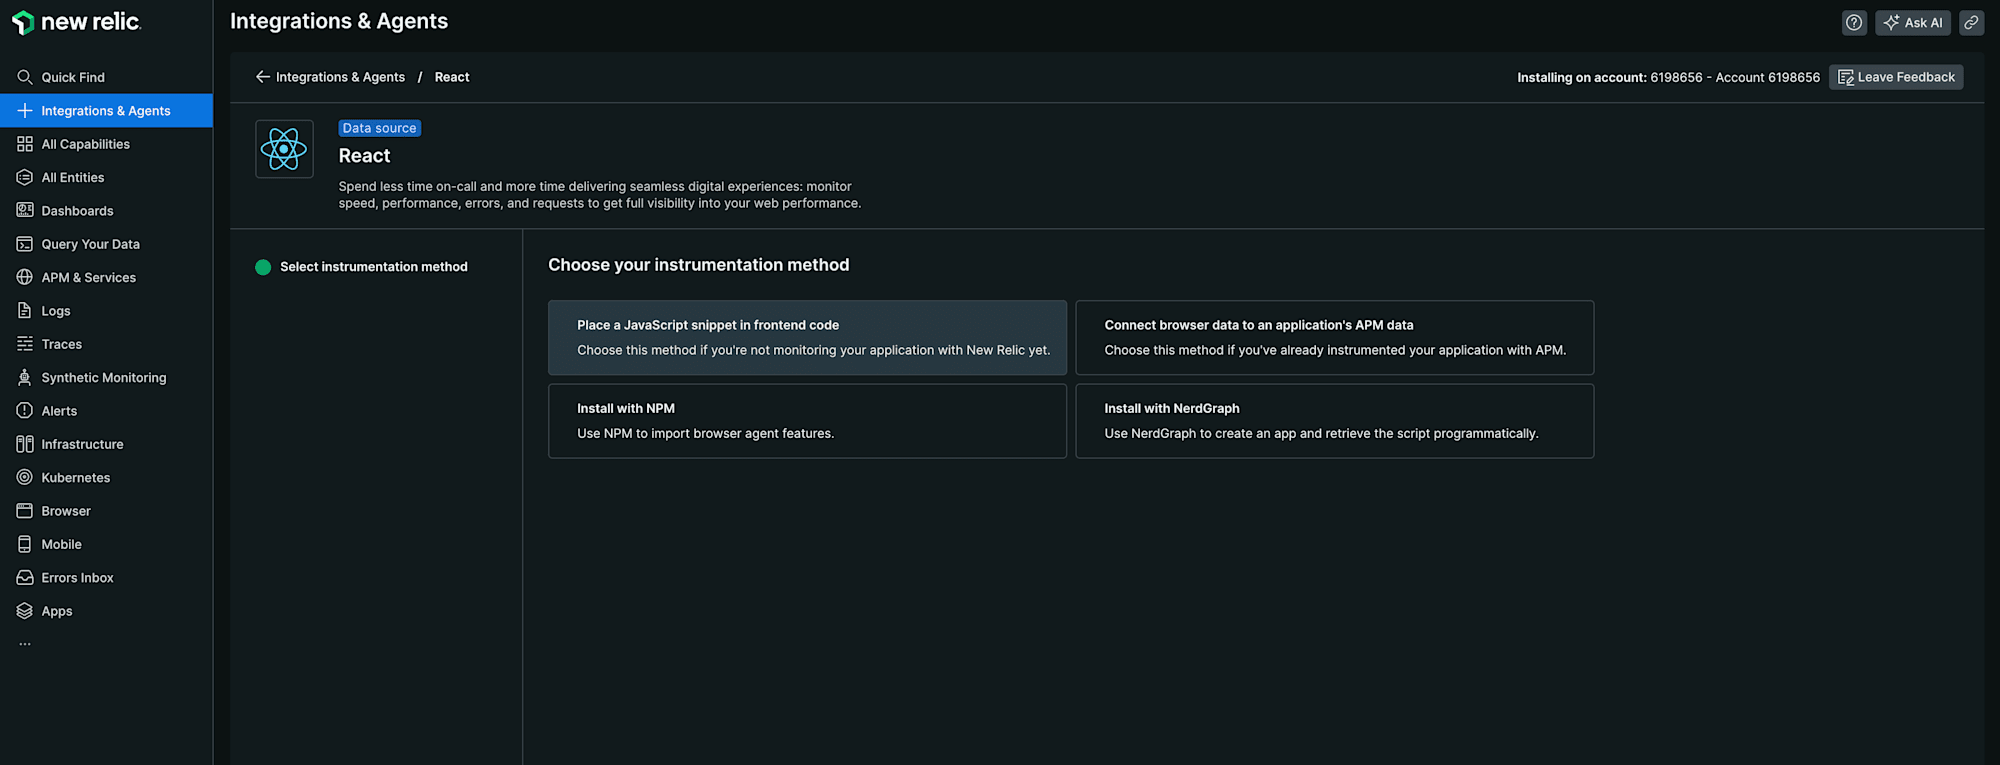The width and height of the screenshot is (2000, 765).
Task: Click the React title heading
Action: [364, 156]
